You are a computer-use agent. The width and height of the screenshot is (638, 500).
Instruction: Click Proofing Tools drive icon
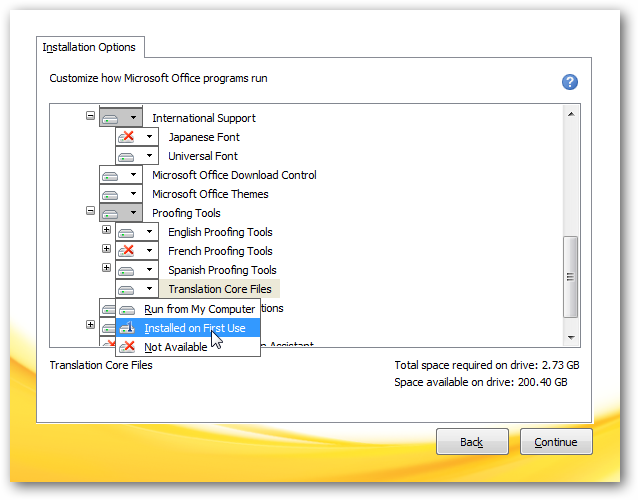tap(110, 214)
